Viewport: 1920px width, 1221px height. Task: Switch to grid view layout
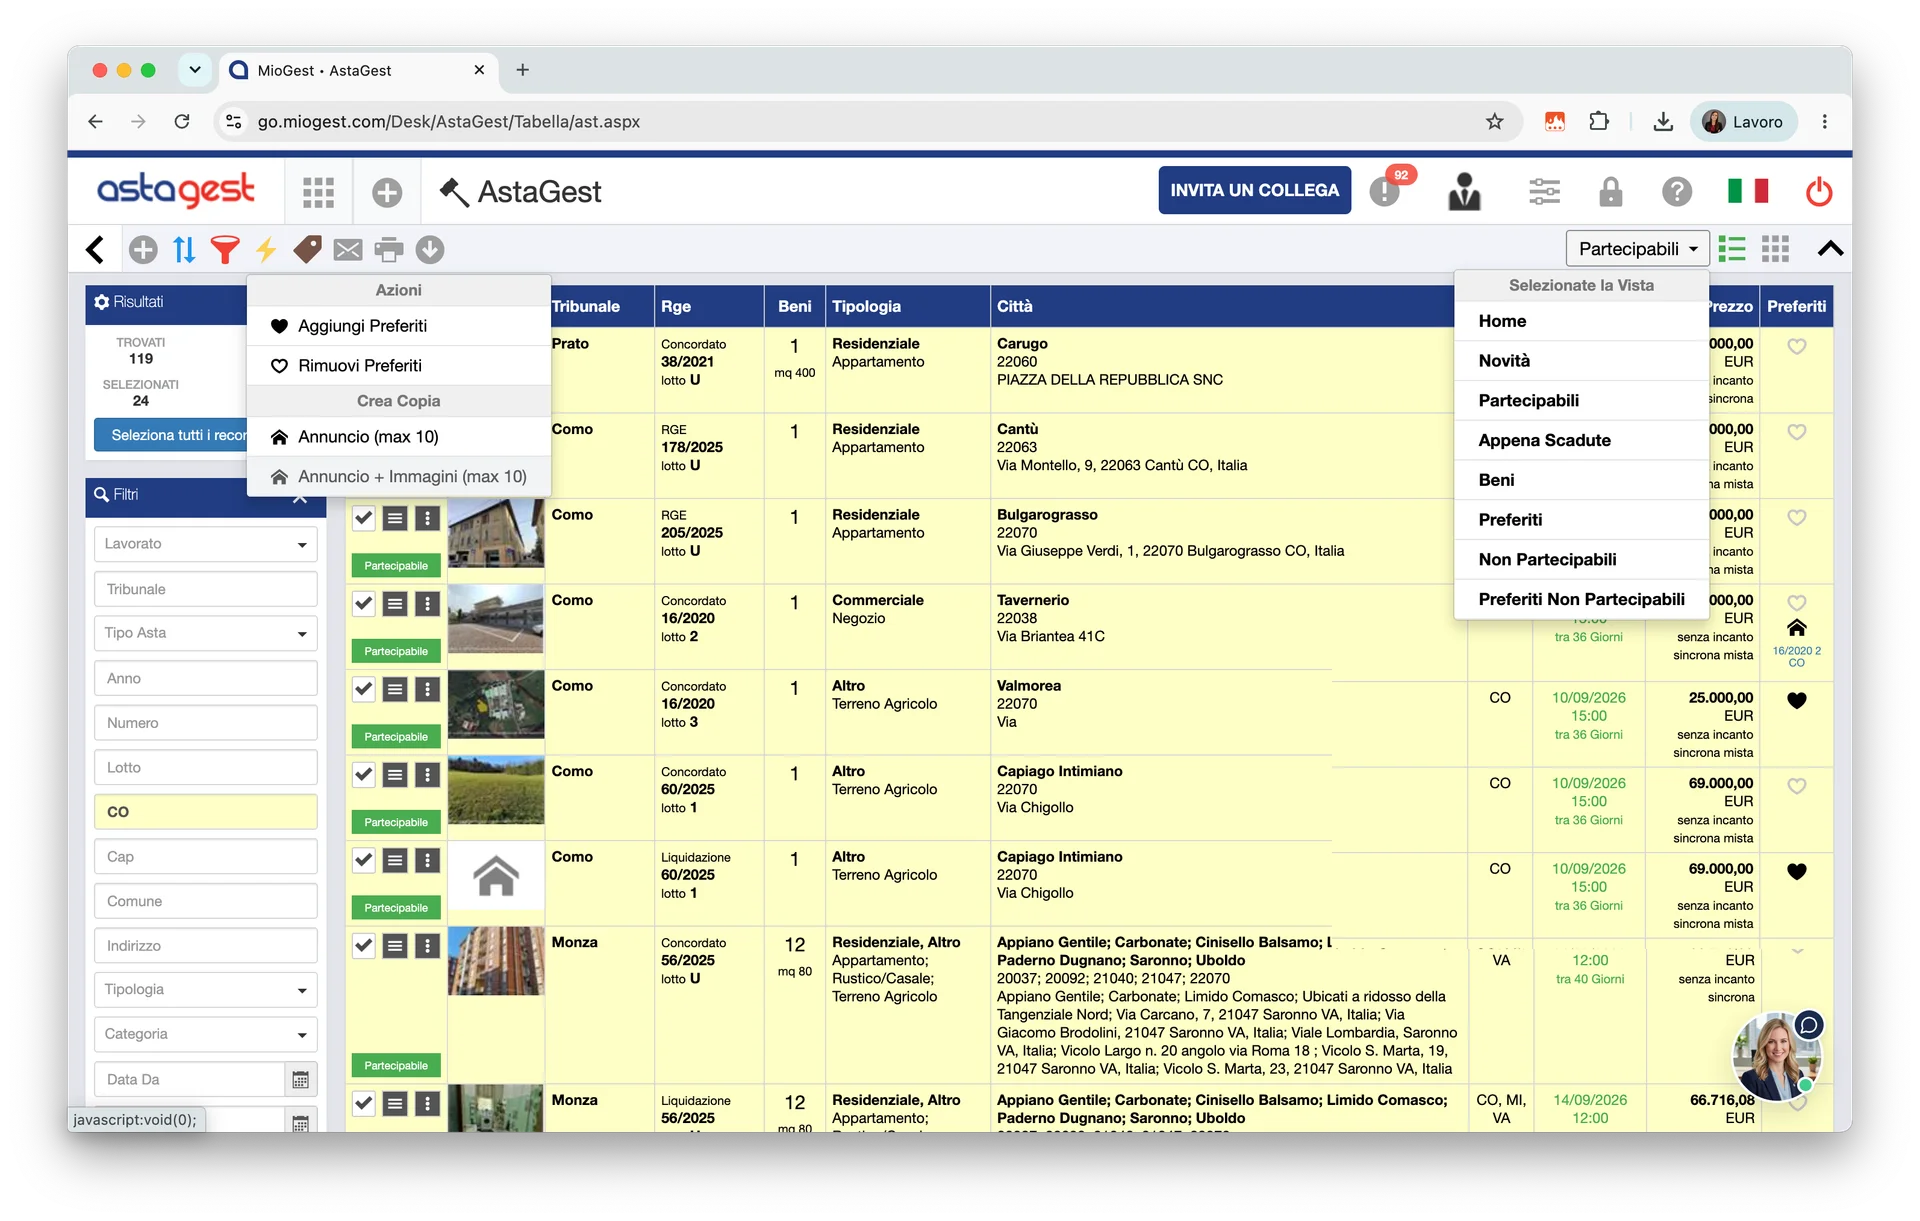pyautogui.click(x=1775, y=249)
